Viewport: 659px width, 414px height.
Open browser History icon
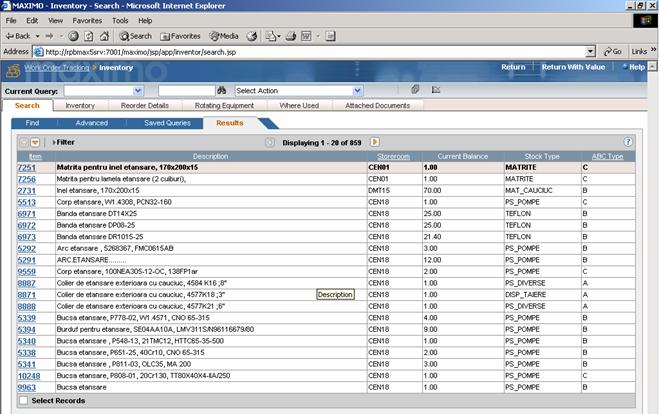coord(252,36)
